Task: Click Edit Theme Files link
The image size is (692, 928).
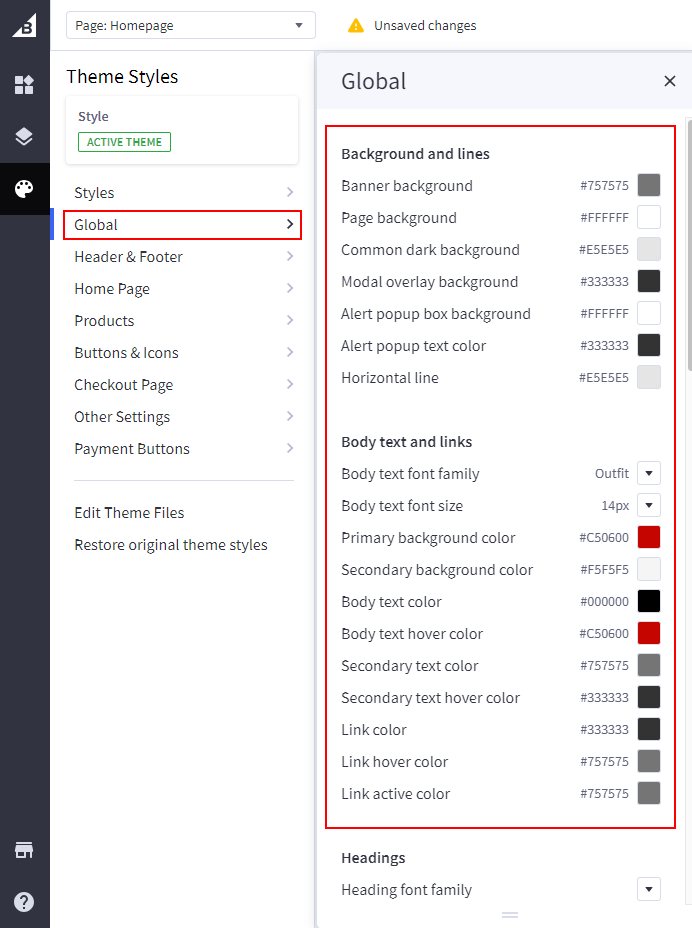Action: [x=129, y=513]
